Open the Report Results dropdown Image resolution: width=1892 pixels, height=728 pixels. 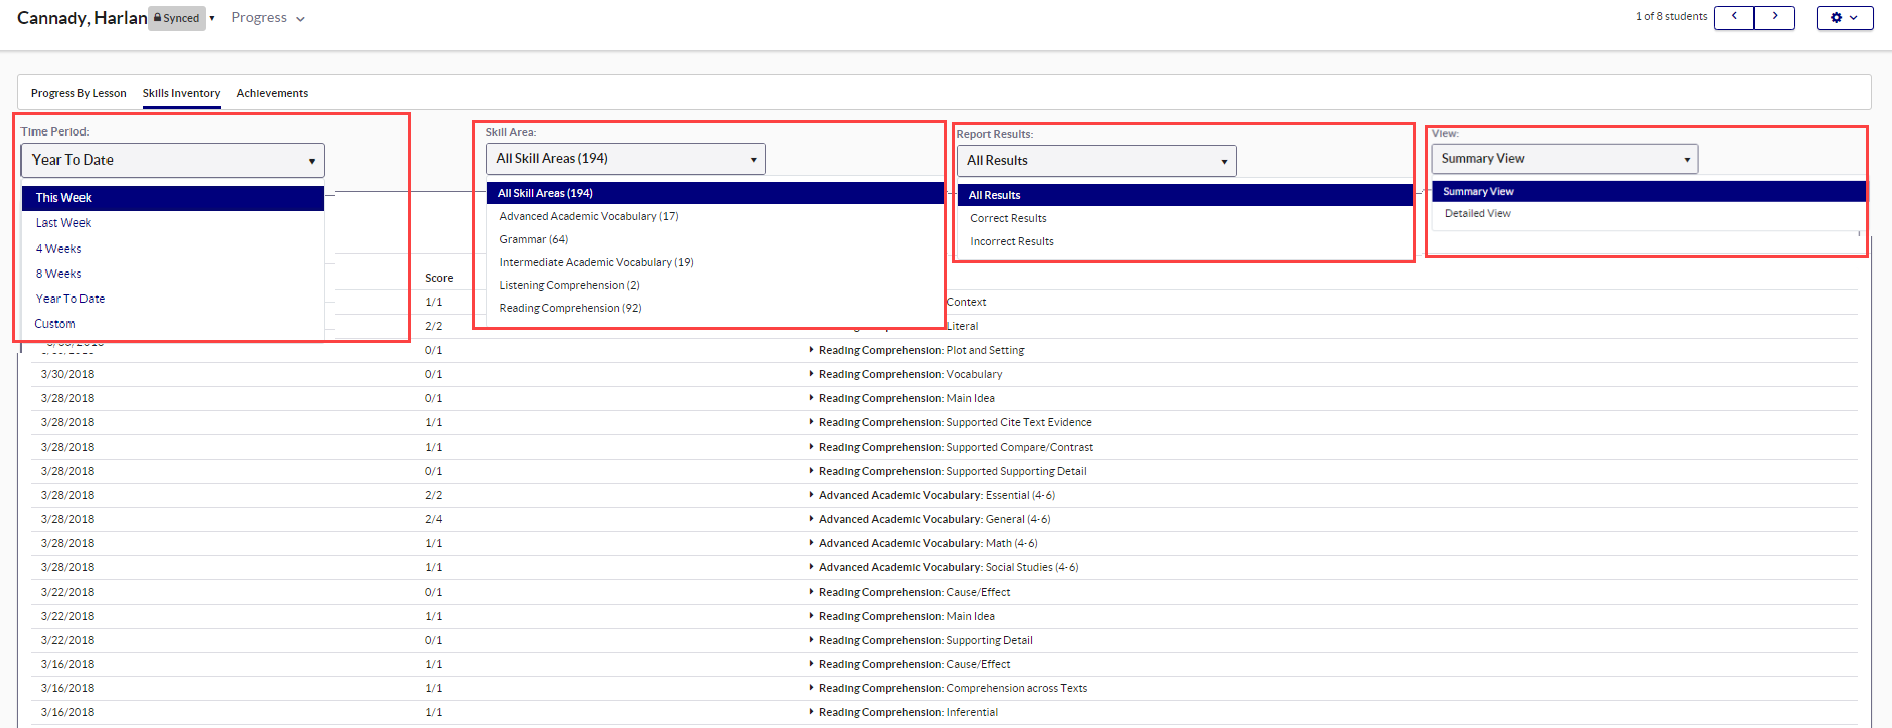click(1096, 161)
